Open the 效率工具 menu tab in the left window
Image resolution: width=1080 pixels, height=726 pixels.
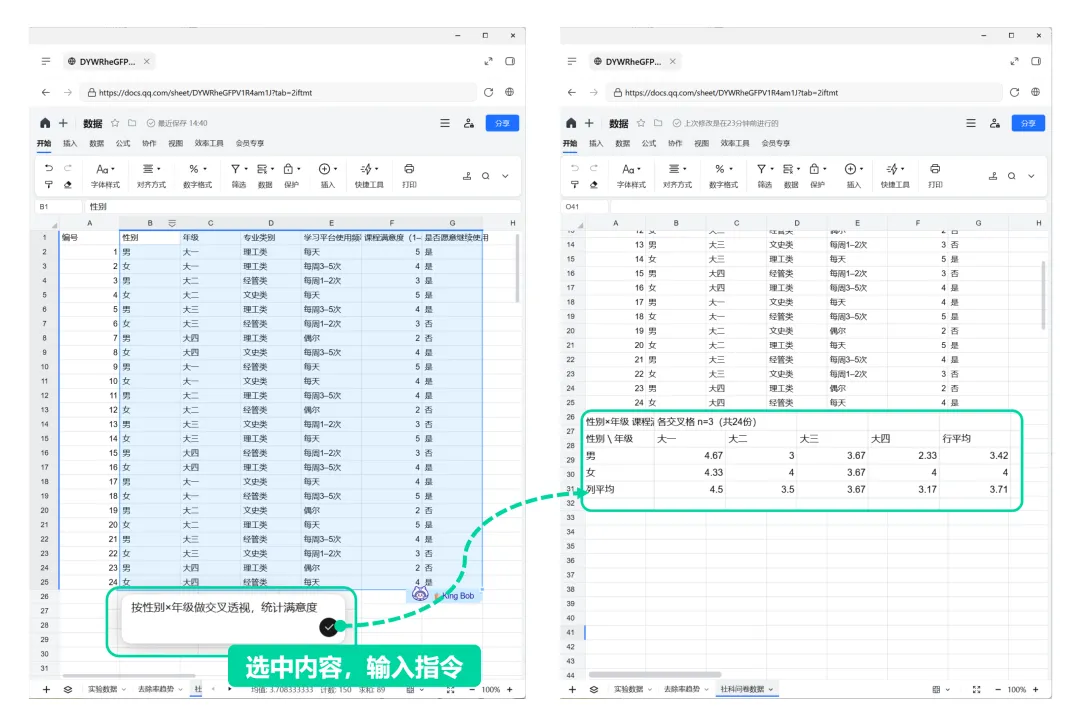click(209, 143)
